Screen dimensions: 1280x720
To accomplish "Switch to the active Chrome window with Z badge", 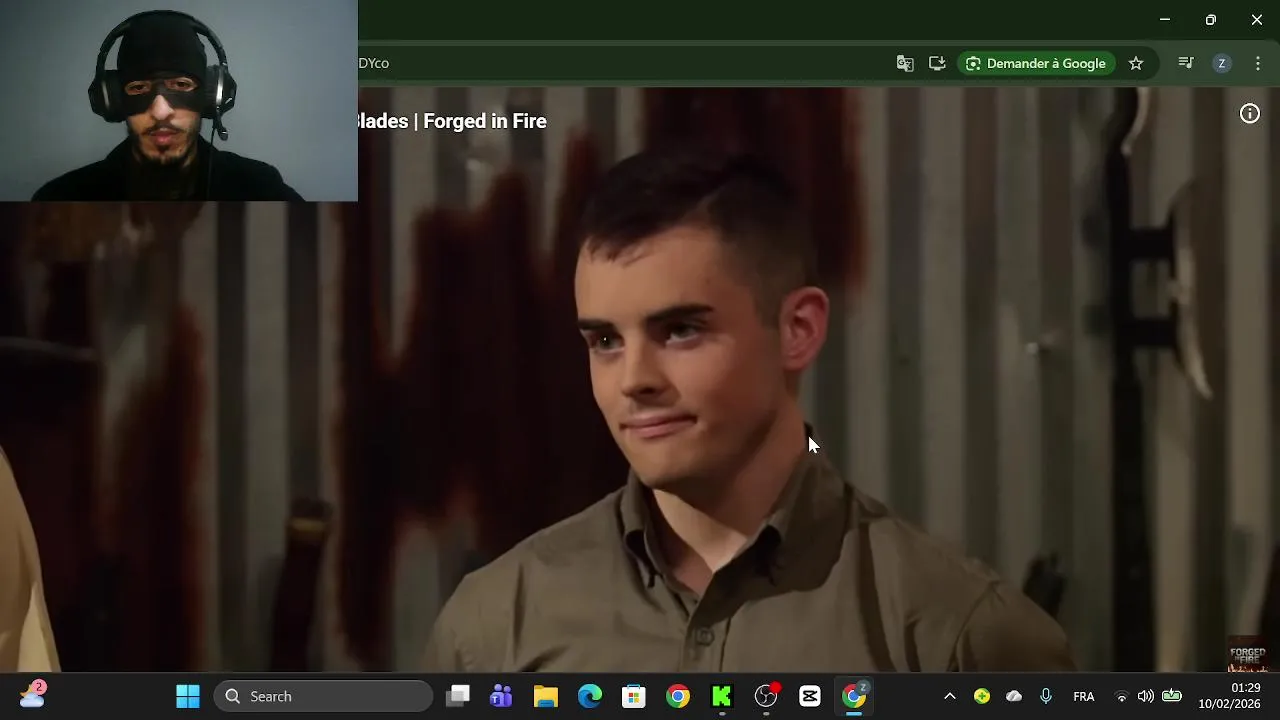I will point(854,696).
